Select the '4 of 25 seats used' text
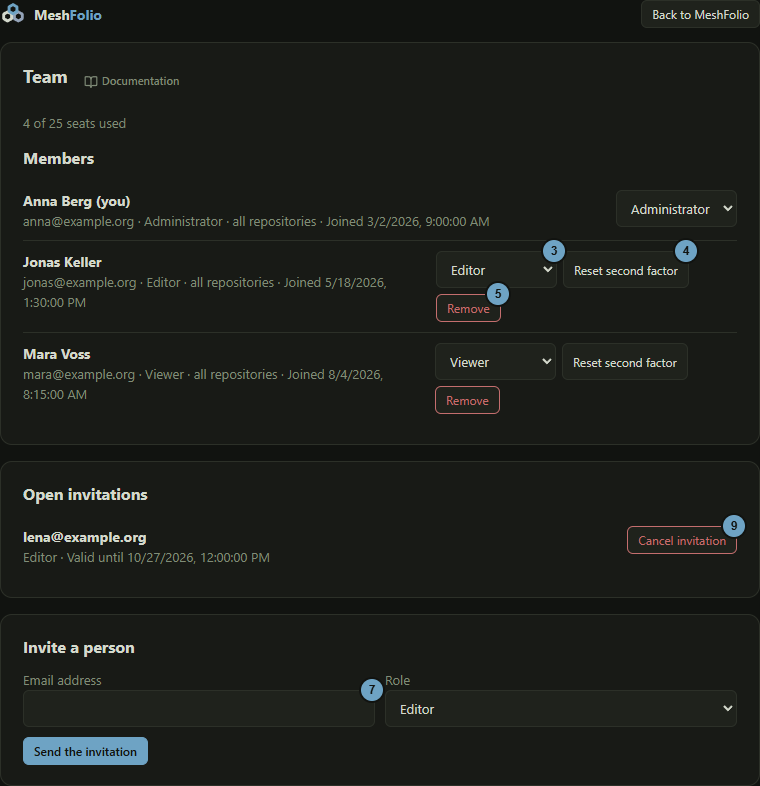The height and width of the screenshot is (786, 760). coord(74,123)
